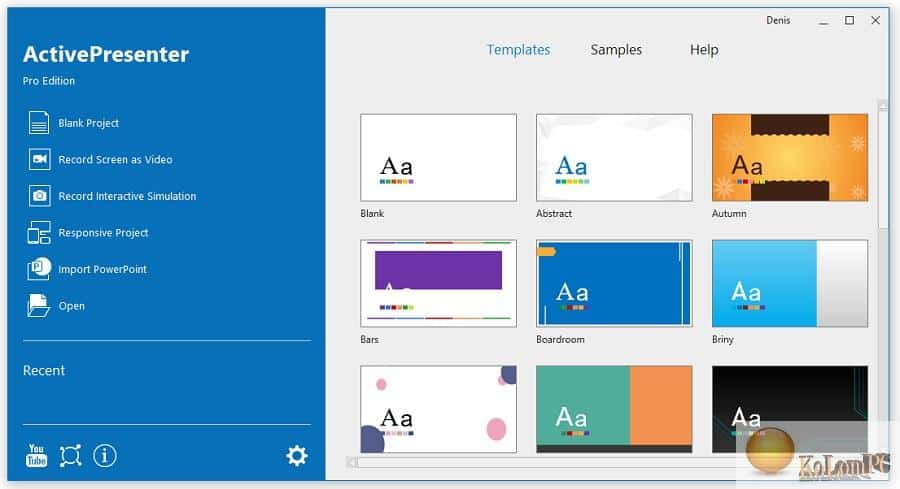Select the Autumn template thumbnail
This screenshot has height=489, width=900.
[790, 157]
